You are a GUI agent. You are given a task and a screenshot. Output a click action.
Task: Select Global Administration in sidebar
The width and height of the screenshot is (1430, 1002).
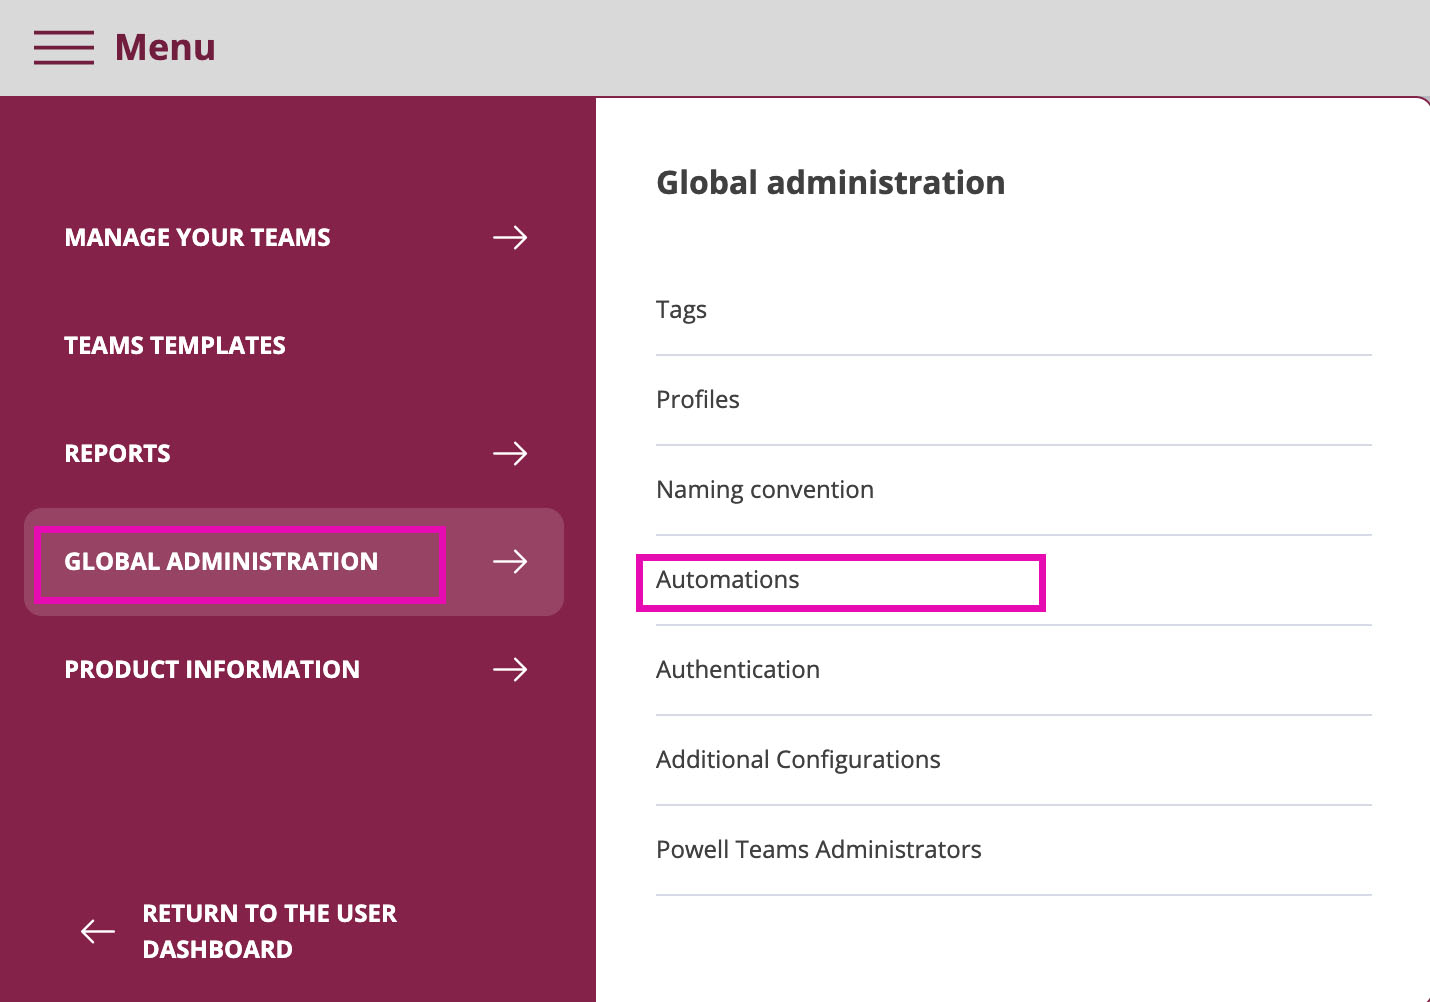click(x=221, y=561)
